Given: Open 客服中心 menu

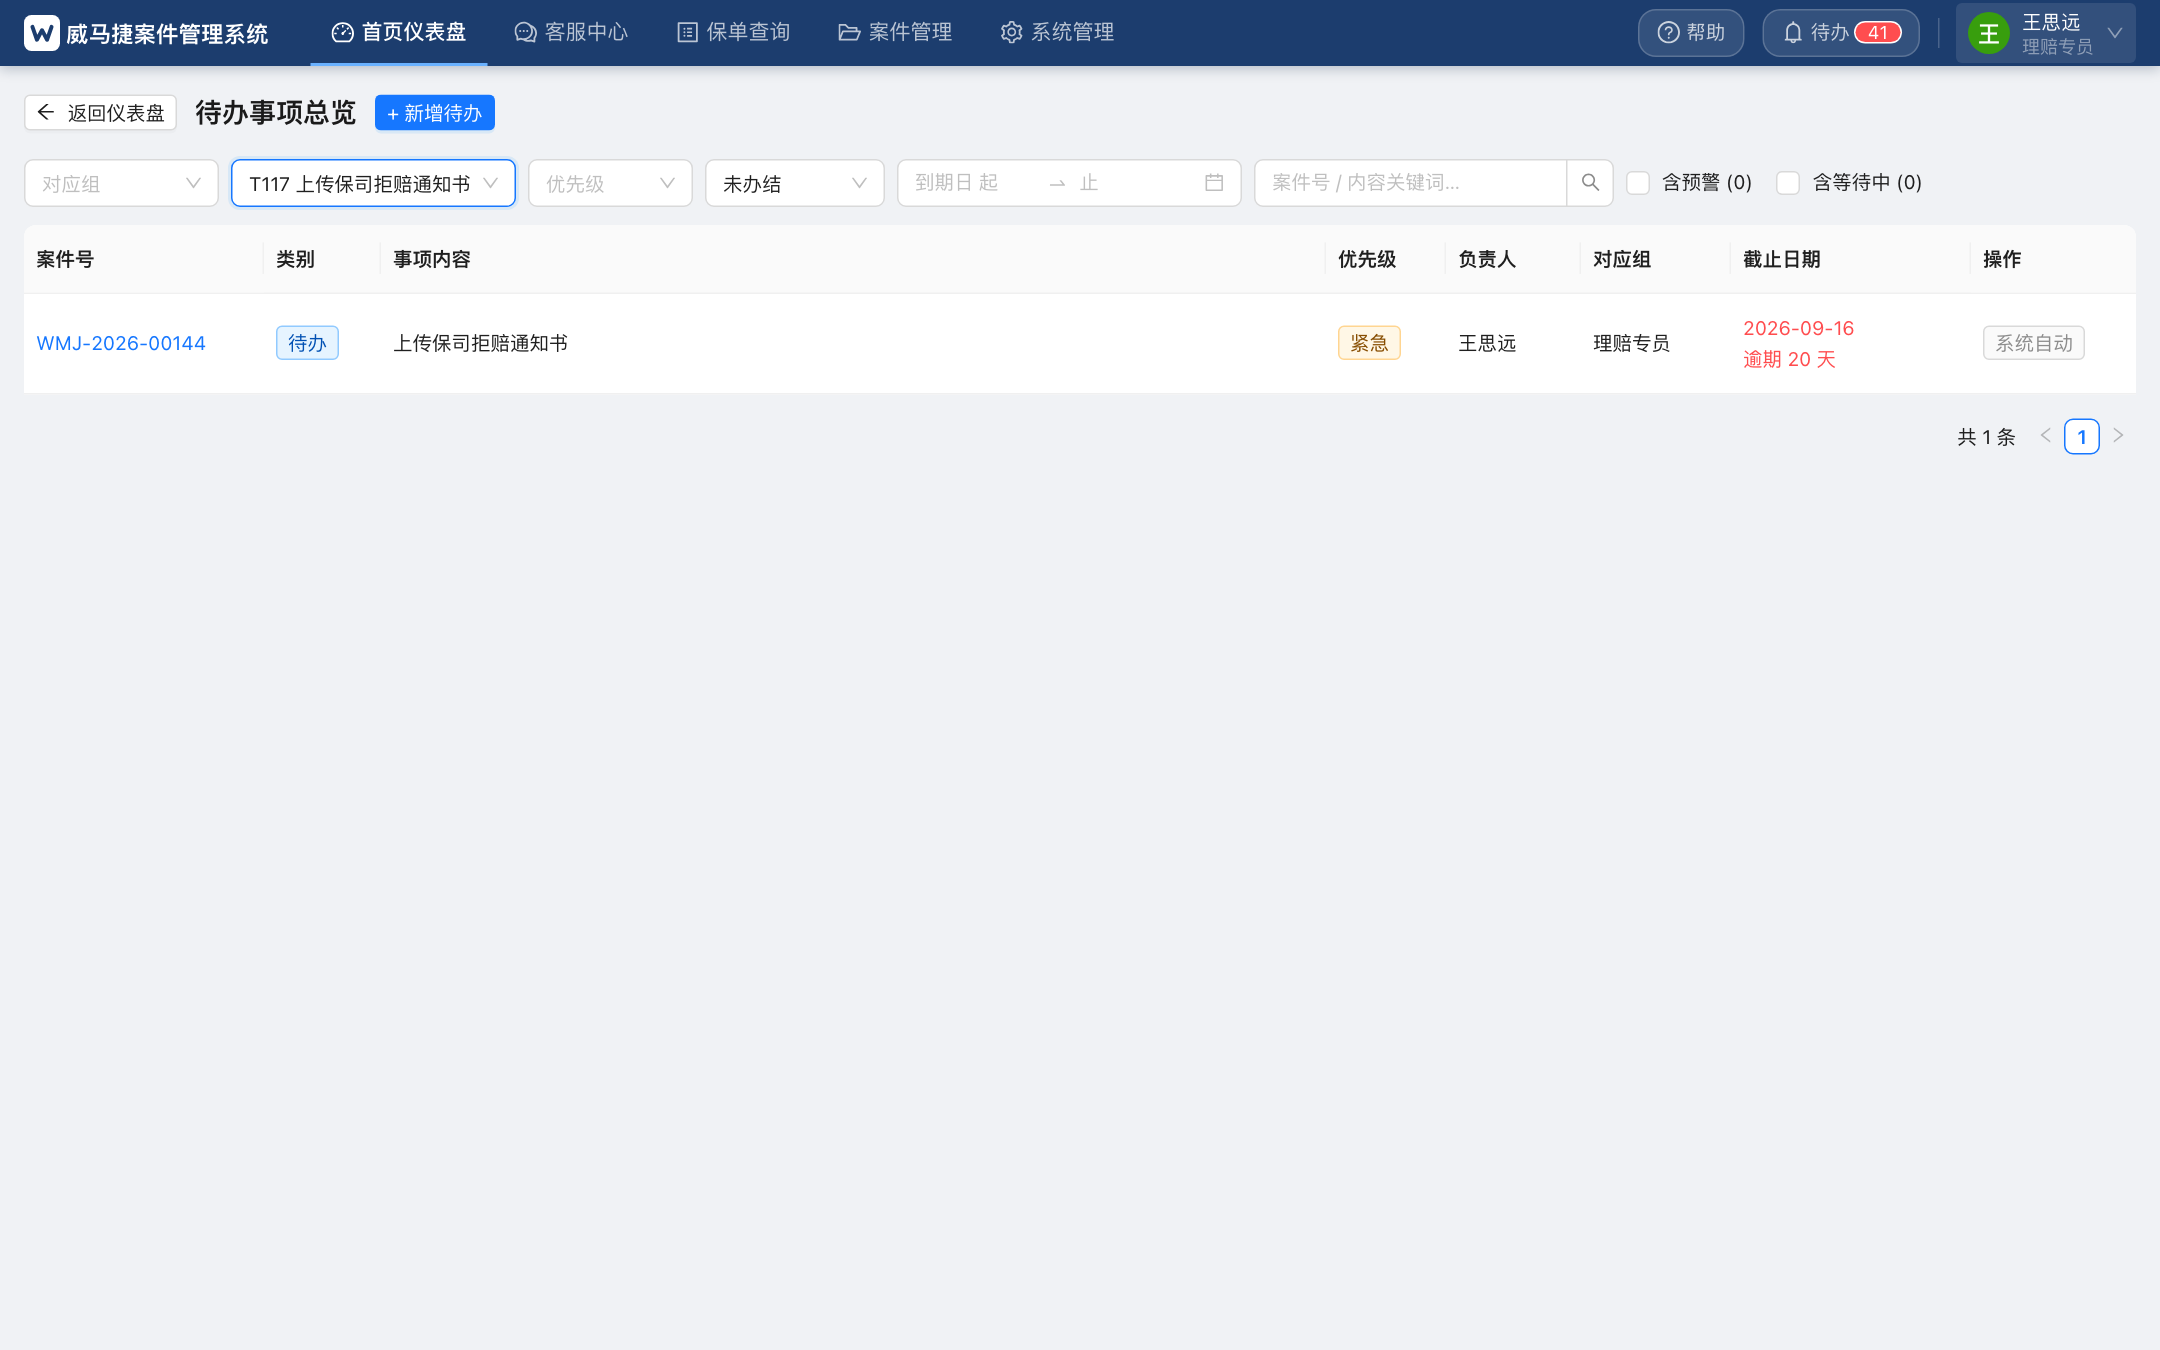Looking at the screenshot, I should [571, 33].
